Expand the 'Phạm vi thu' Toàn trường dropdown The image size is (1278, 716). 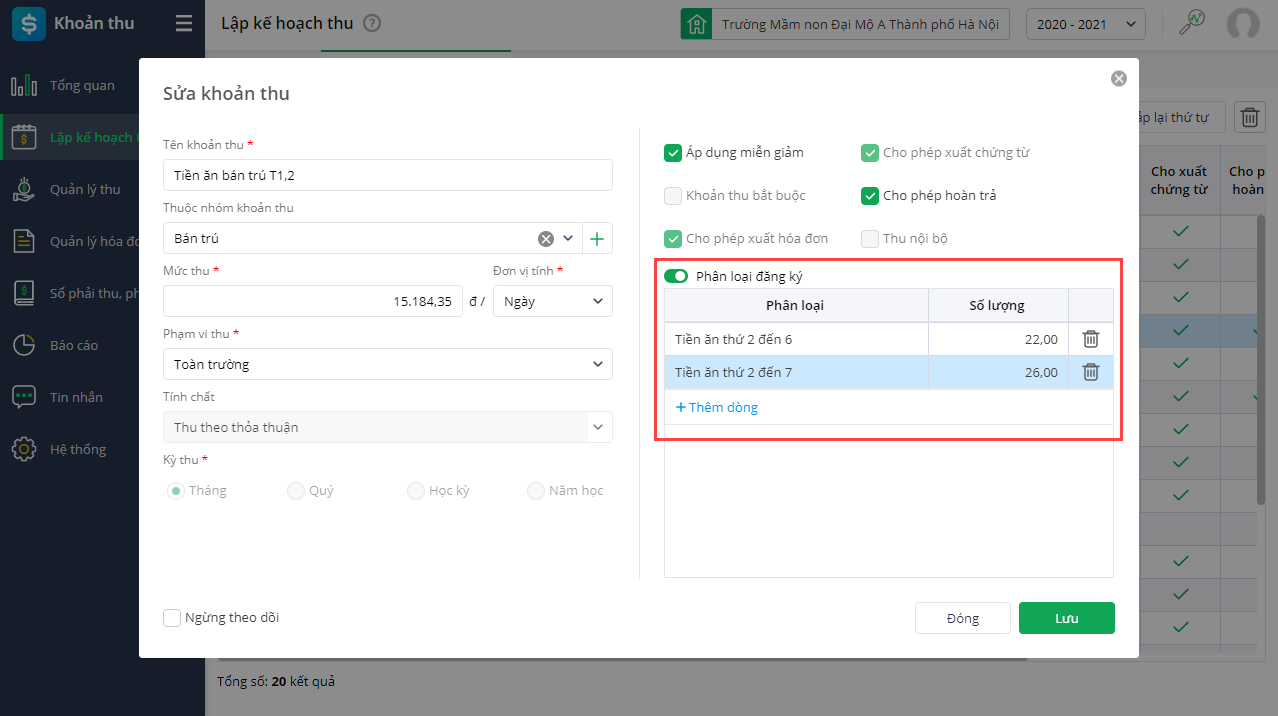(x=388, y=364)
